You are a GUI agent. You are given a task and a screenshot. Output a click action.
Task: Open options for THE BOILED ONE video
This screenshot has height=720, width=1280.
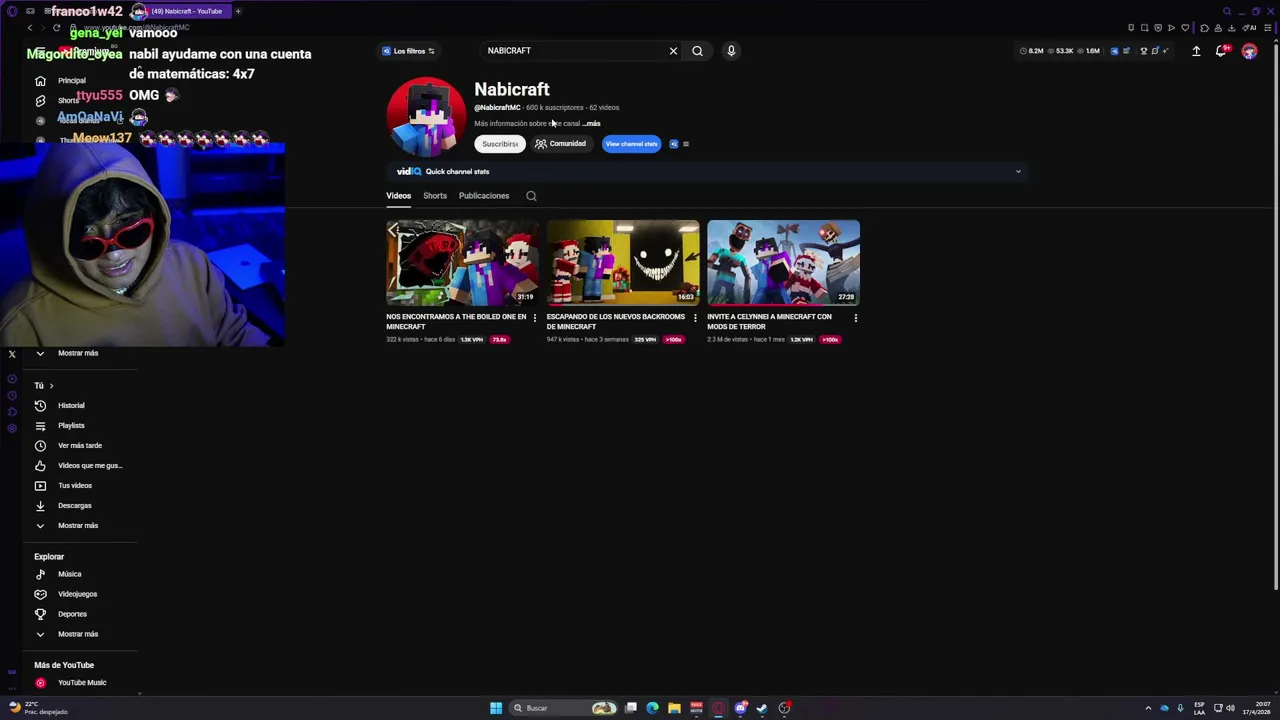click(x=534, y=318)
